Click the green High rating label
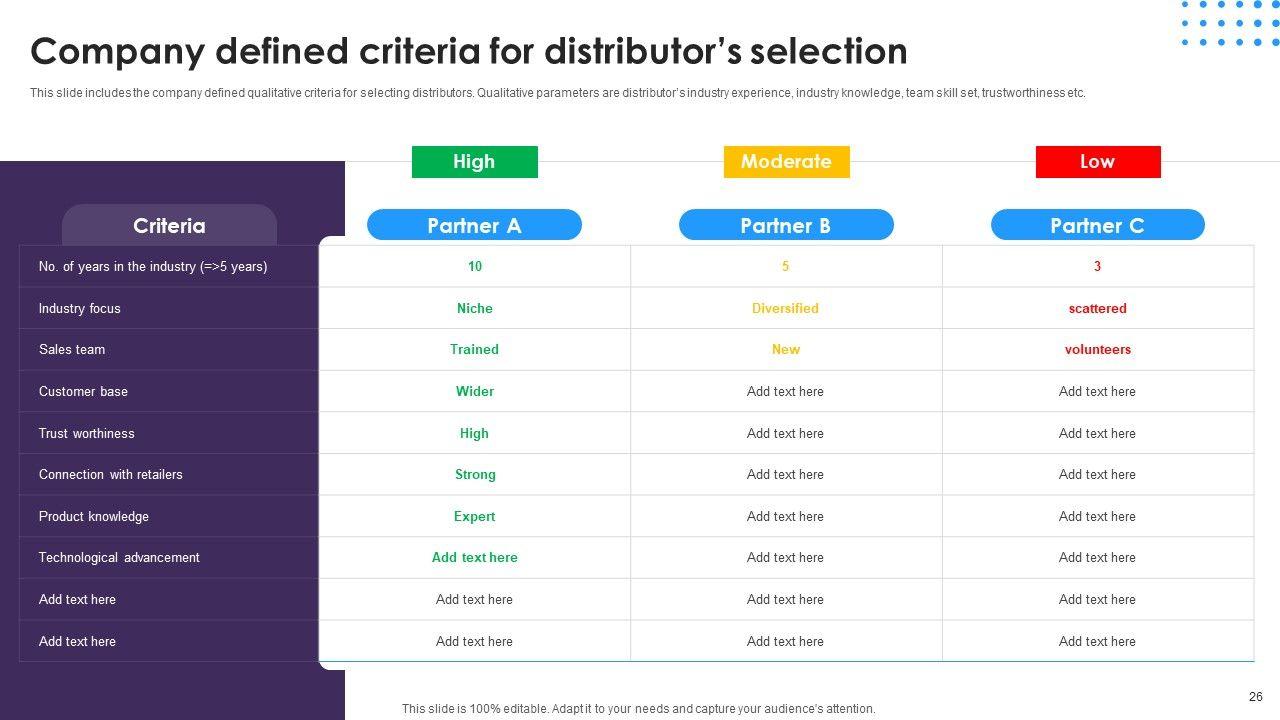 [474, 162]
